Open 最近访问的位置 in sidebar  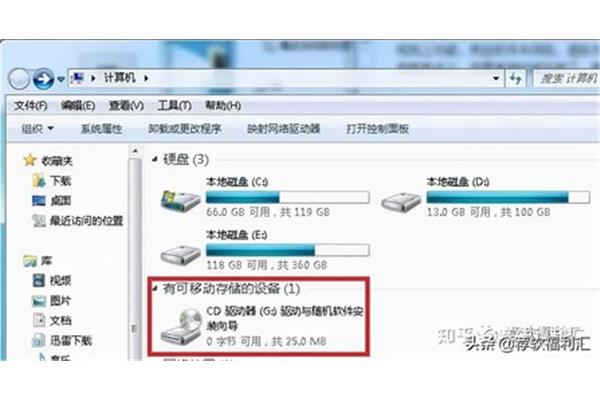click(78, 220)
